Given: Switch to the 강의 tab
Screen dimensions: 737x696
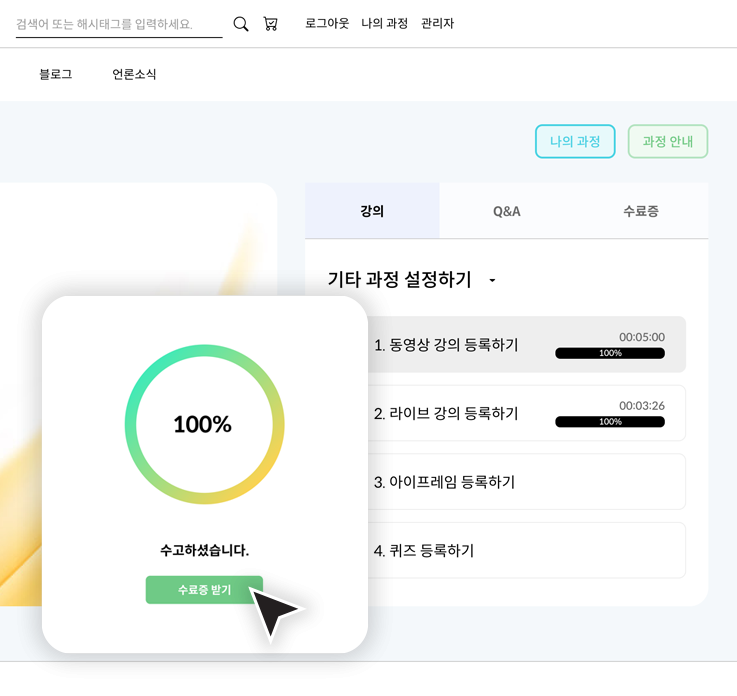Looking at the screenshot, I should point(372,211).
